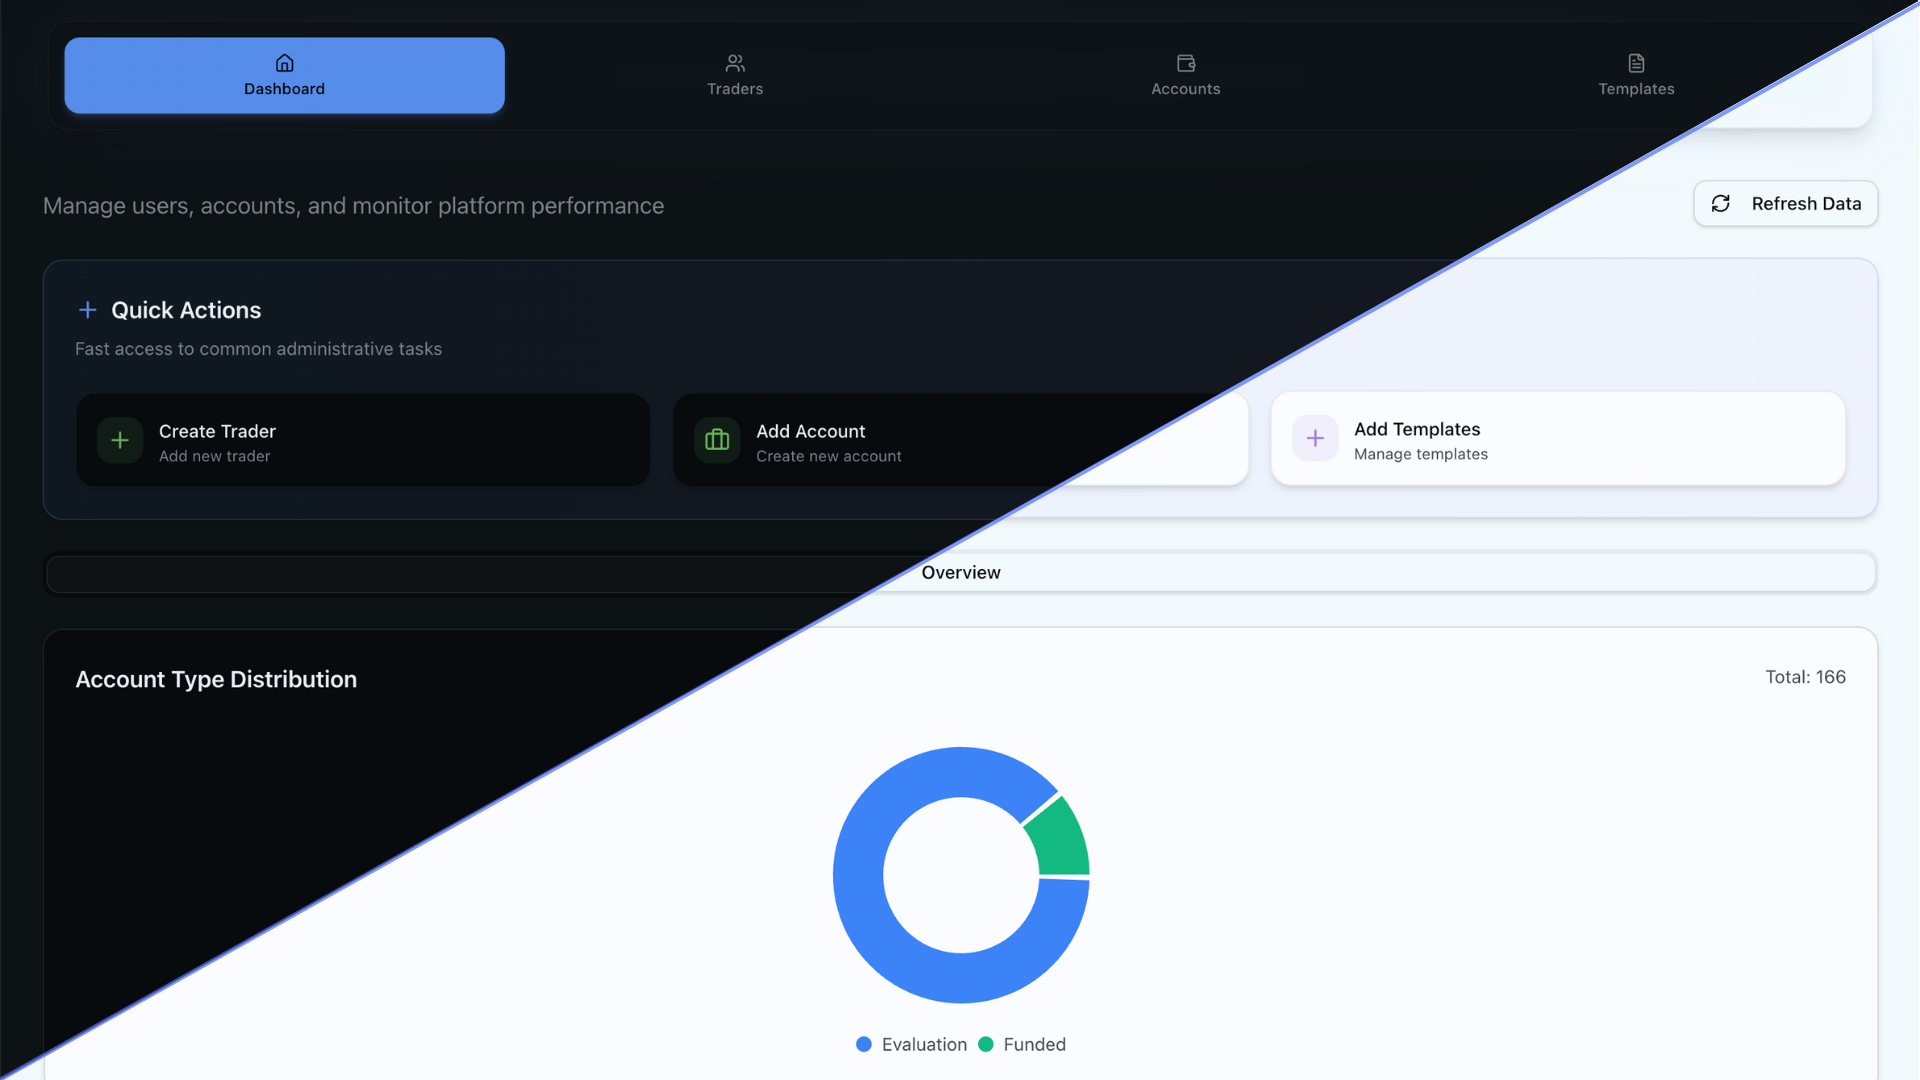Toggle the Evaluation legend entry

pyautogui.click(x=924, y=1044)
